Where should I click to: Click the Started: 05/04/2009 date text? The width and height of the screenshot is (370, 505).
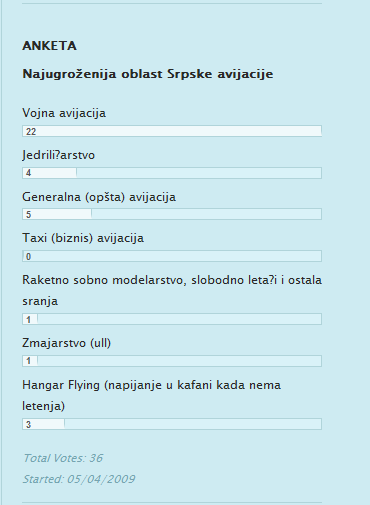[x=79, y=479]
